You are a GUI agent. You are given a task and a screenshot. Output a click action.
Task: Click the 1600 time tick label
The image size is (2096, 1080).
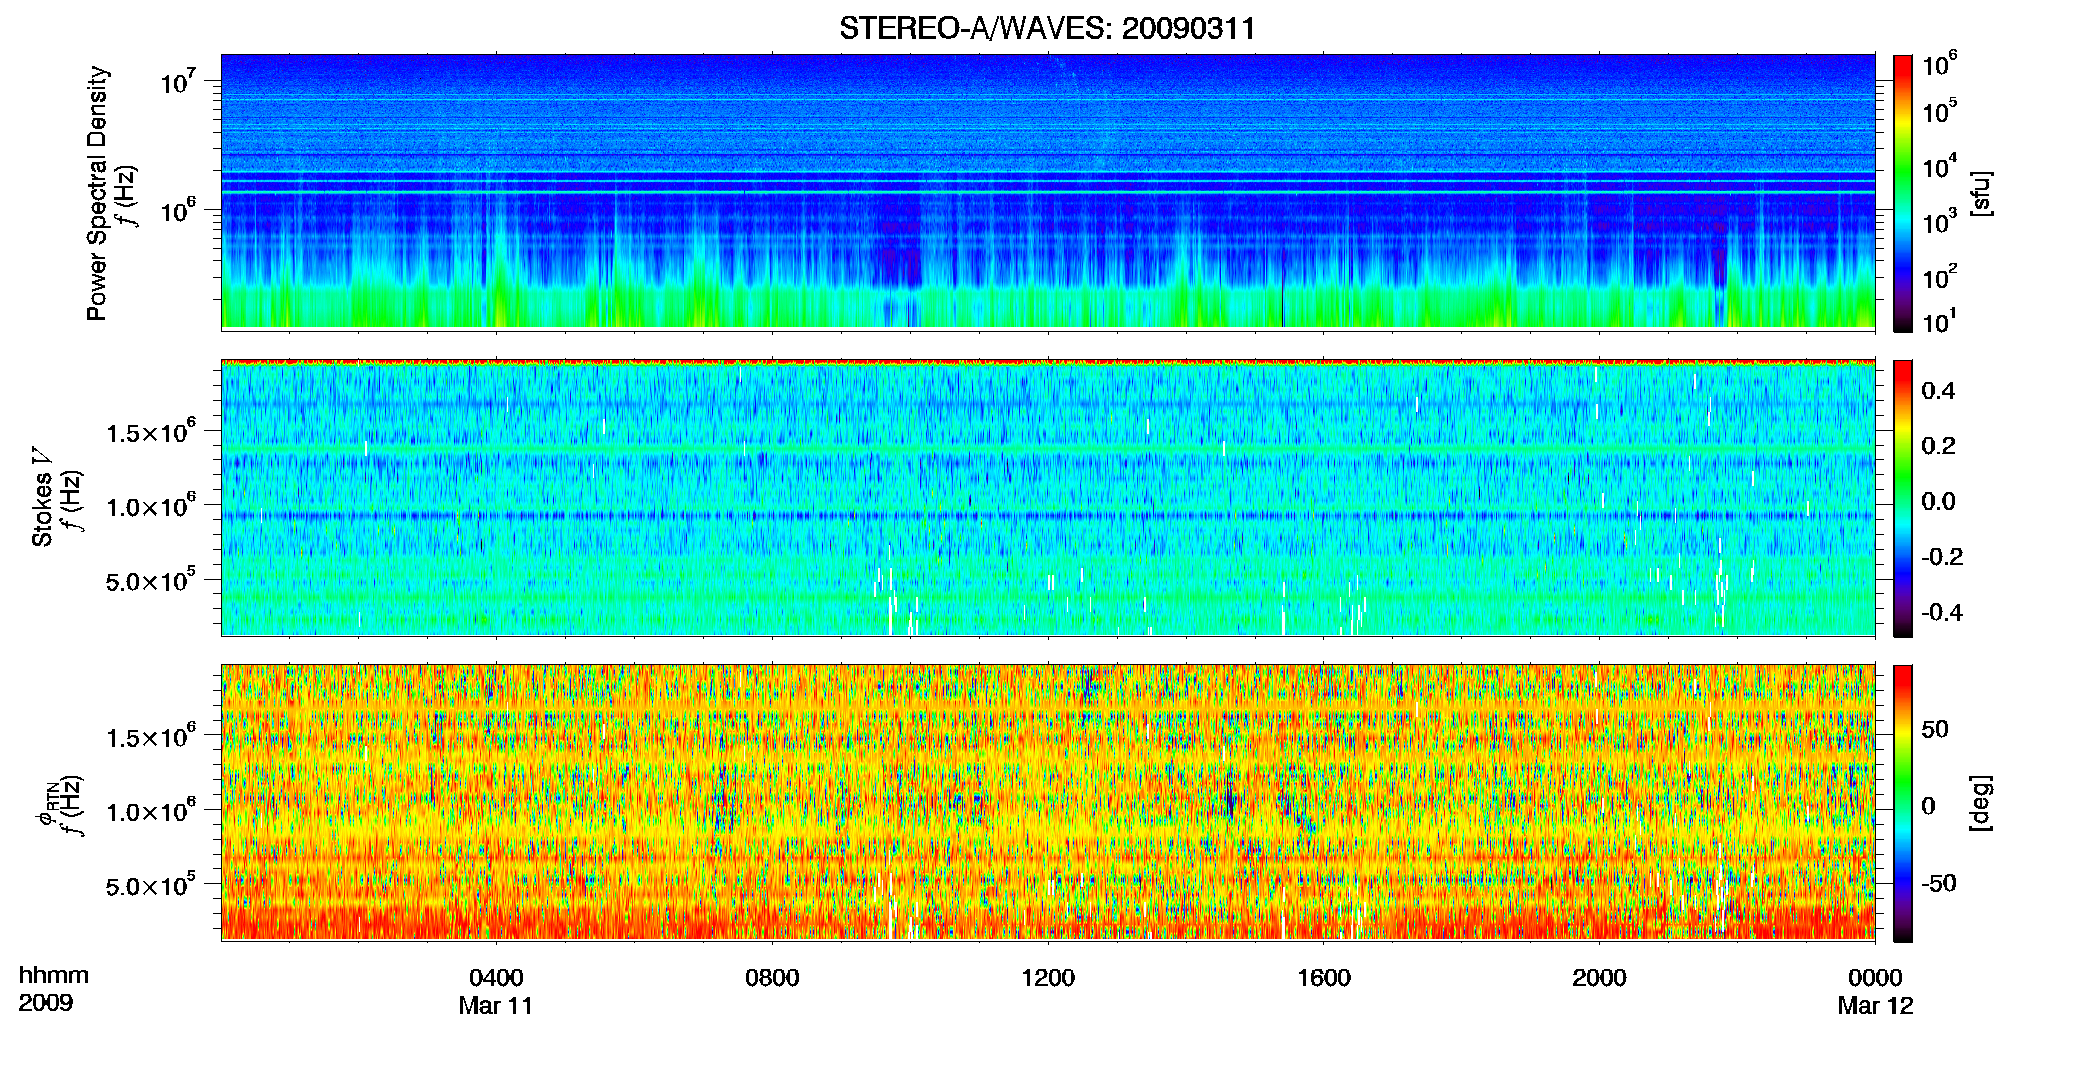pyautogui.click(x=1324, y=978)
